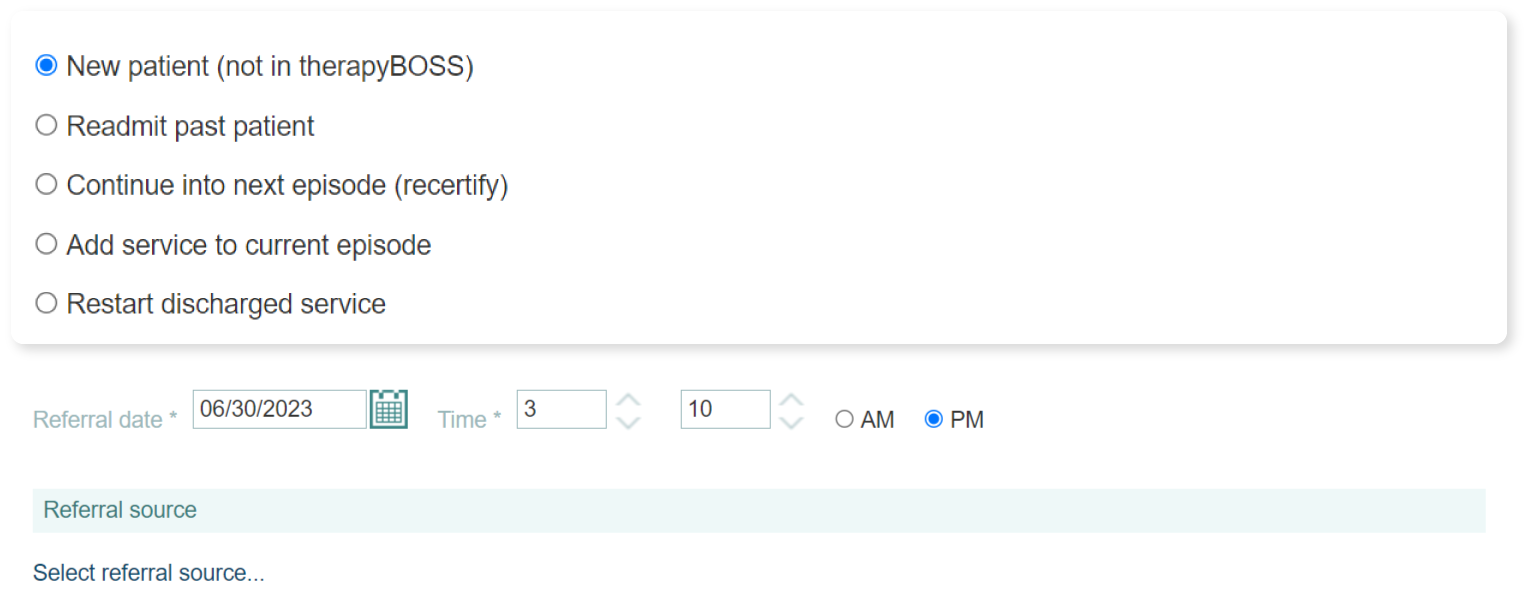
Task: Choose the Restart discharged service radio button
Action: pos(46,304)
